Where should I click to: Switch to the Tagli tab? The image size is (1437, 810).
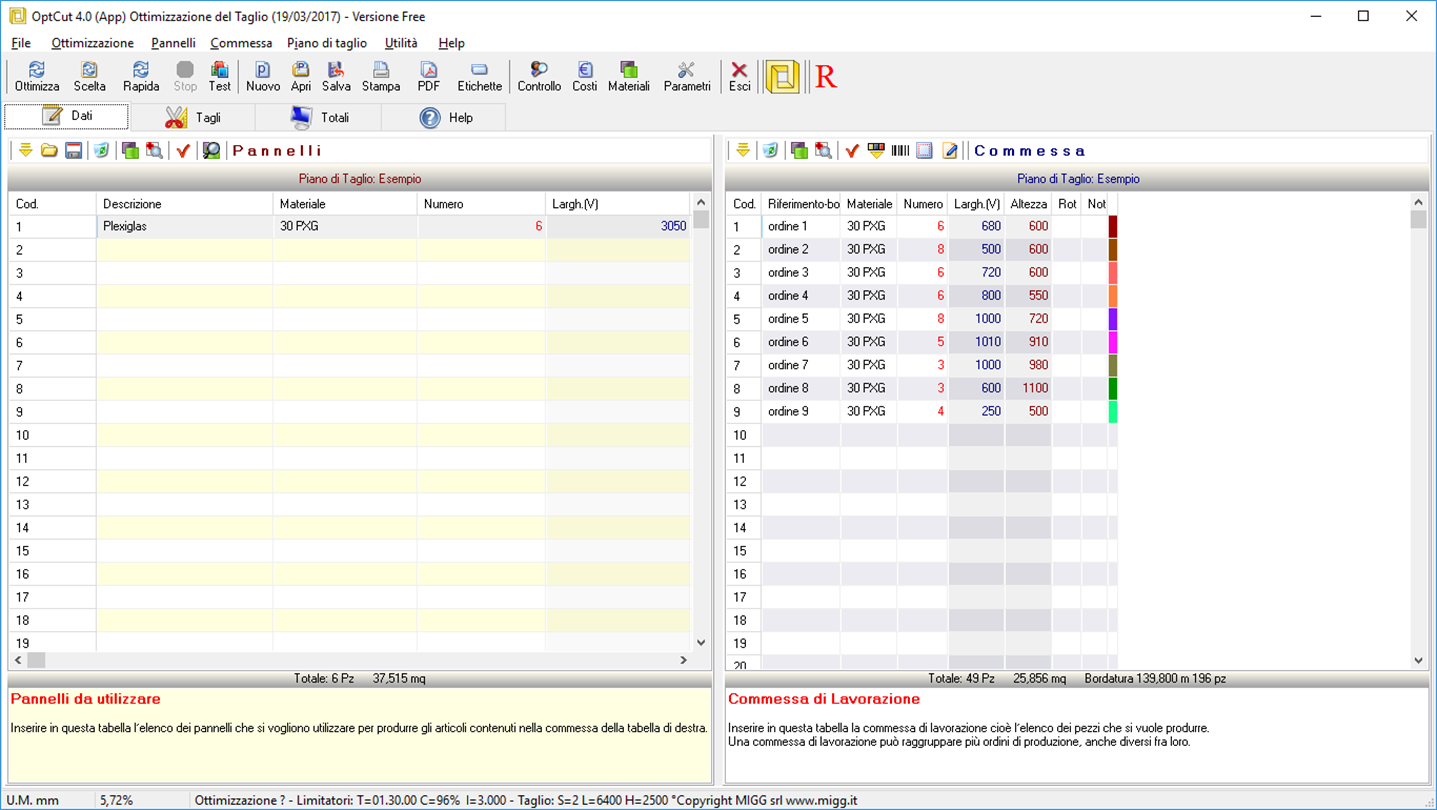[x=193, y=118]
